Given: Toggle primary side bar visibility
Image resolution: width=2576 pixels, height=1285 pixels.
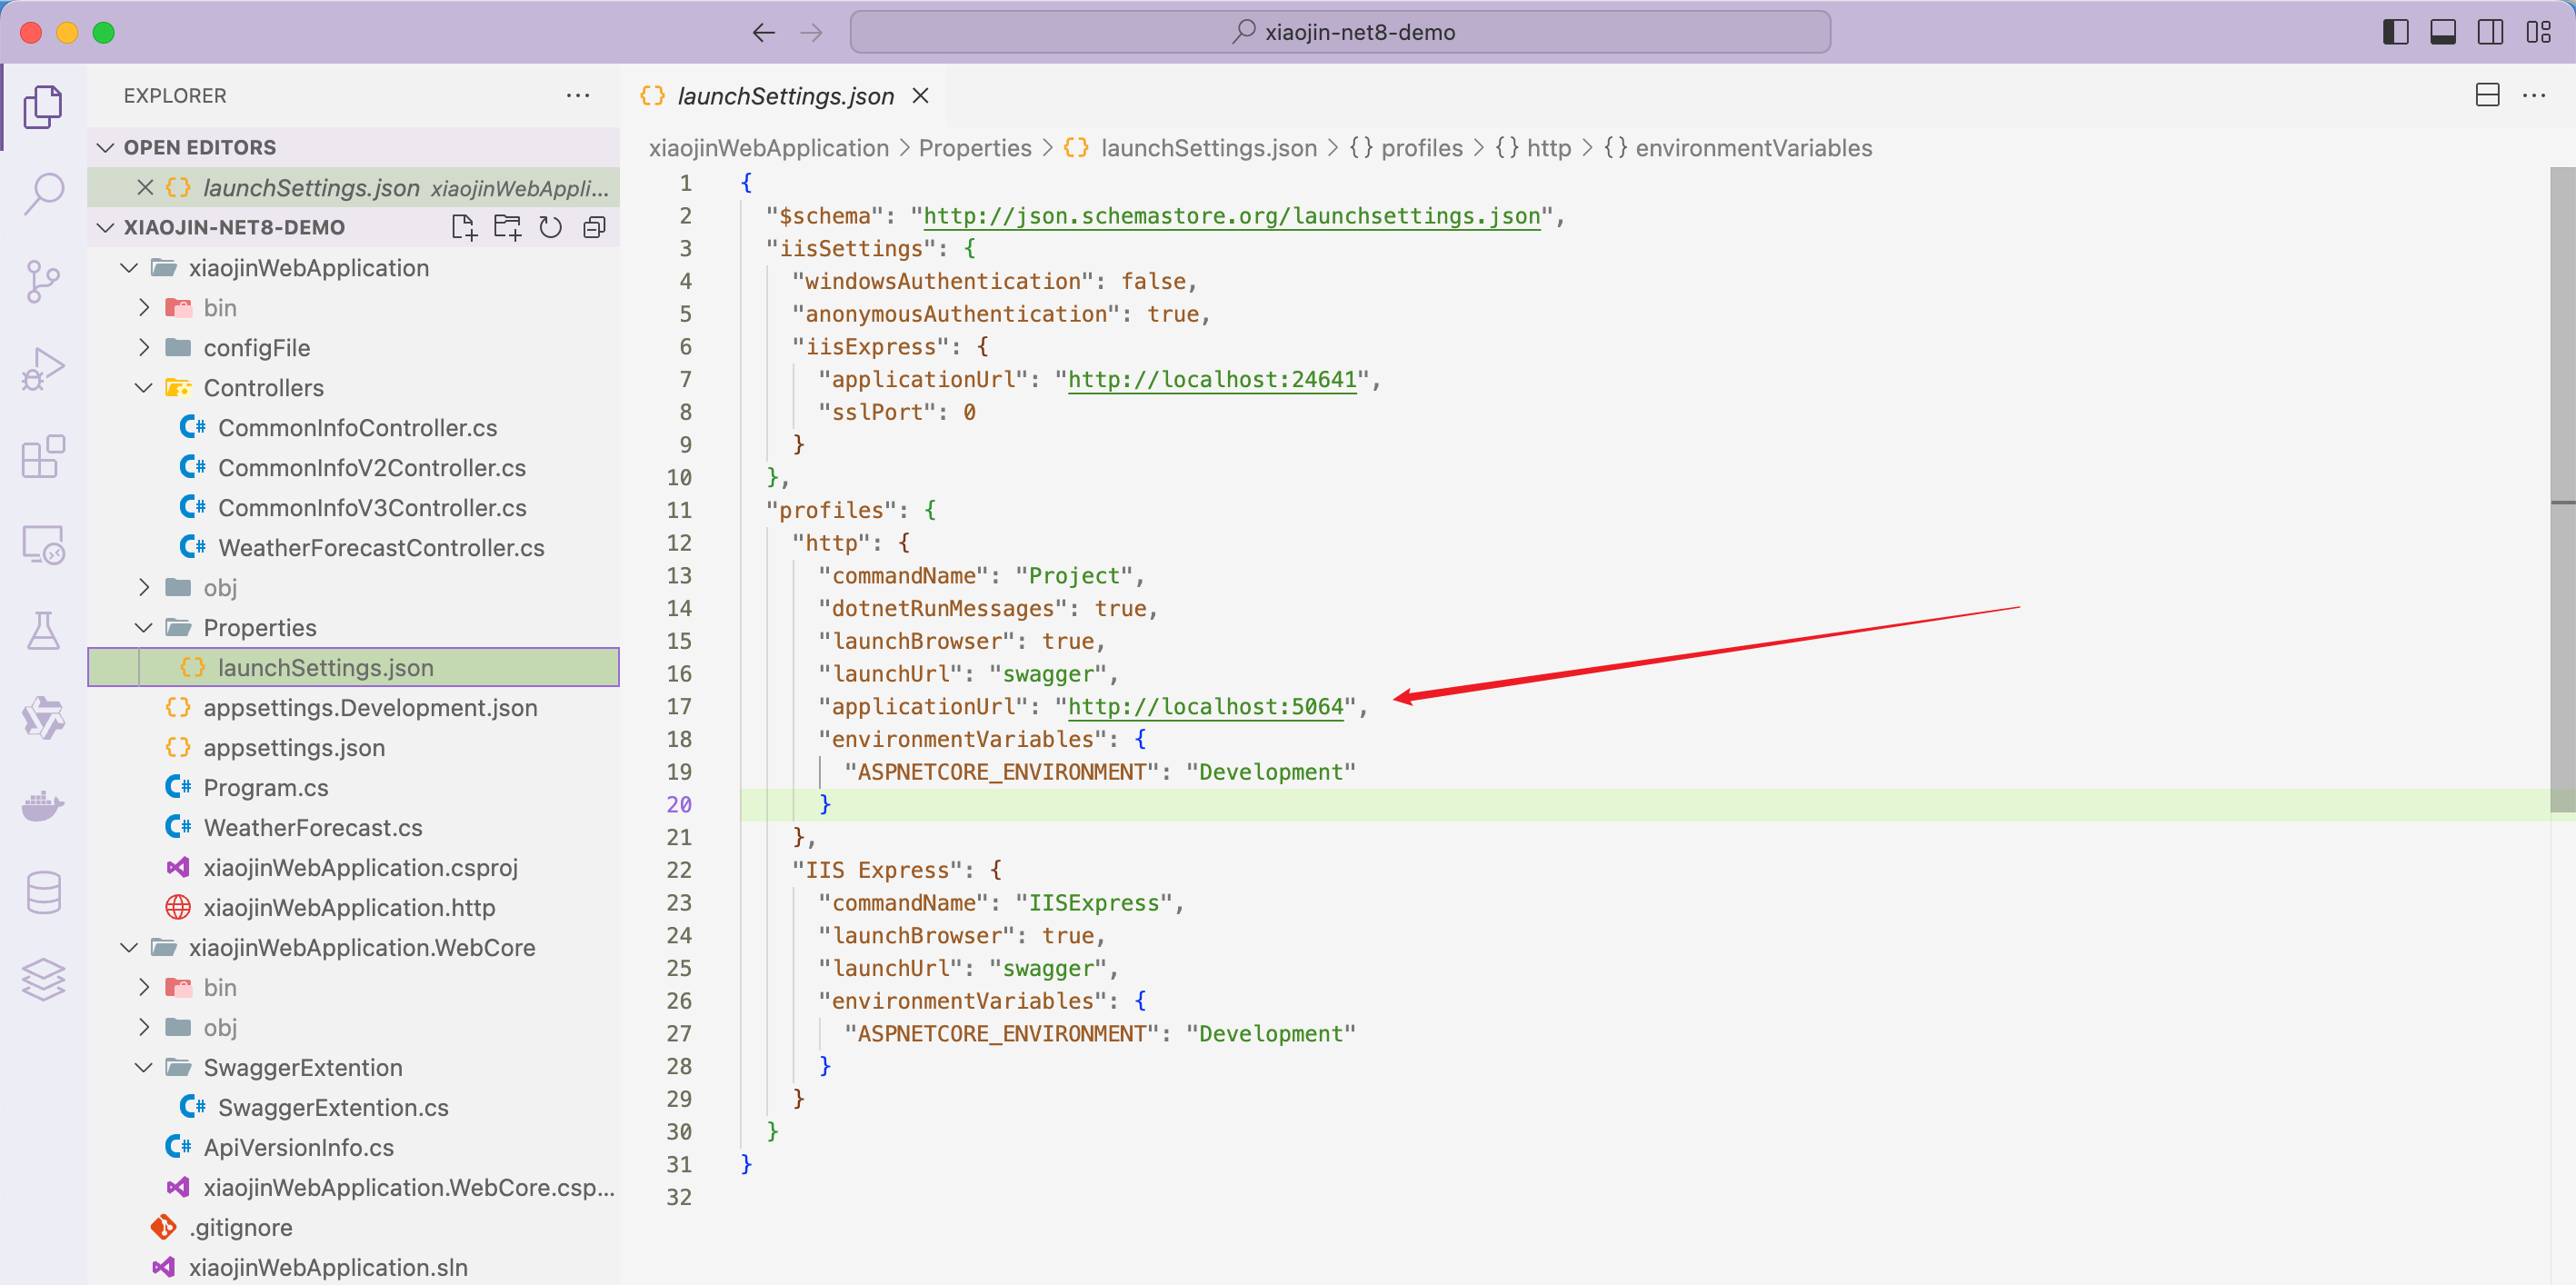Looking at the screenshot, I should (2395, 32).
